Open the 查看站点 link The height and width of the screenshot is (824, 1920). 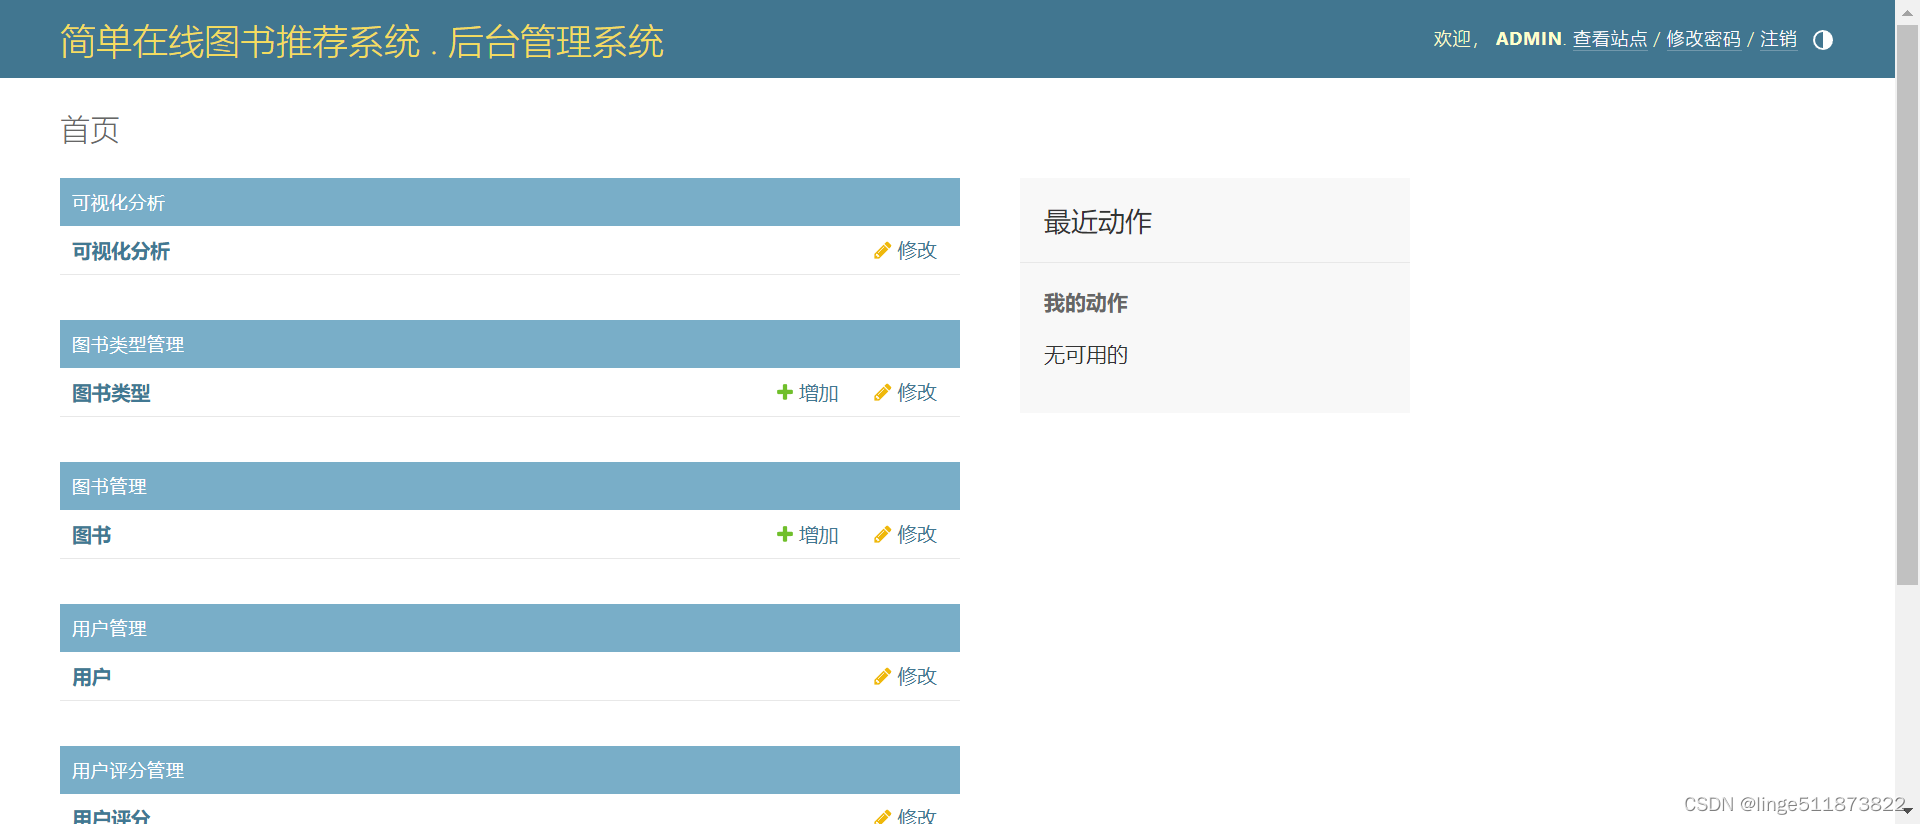(x=1610, y=39)
